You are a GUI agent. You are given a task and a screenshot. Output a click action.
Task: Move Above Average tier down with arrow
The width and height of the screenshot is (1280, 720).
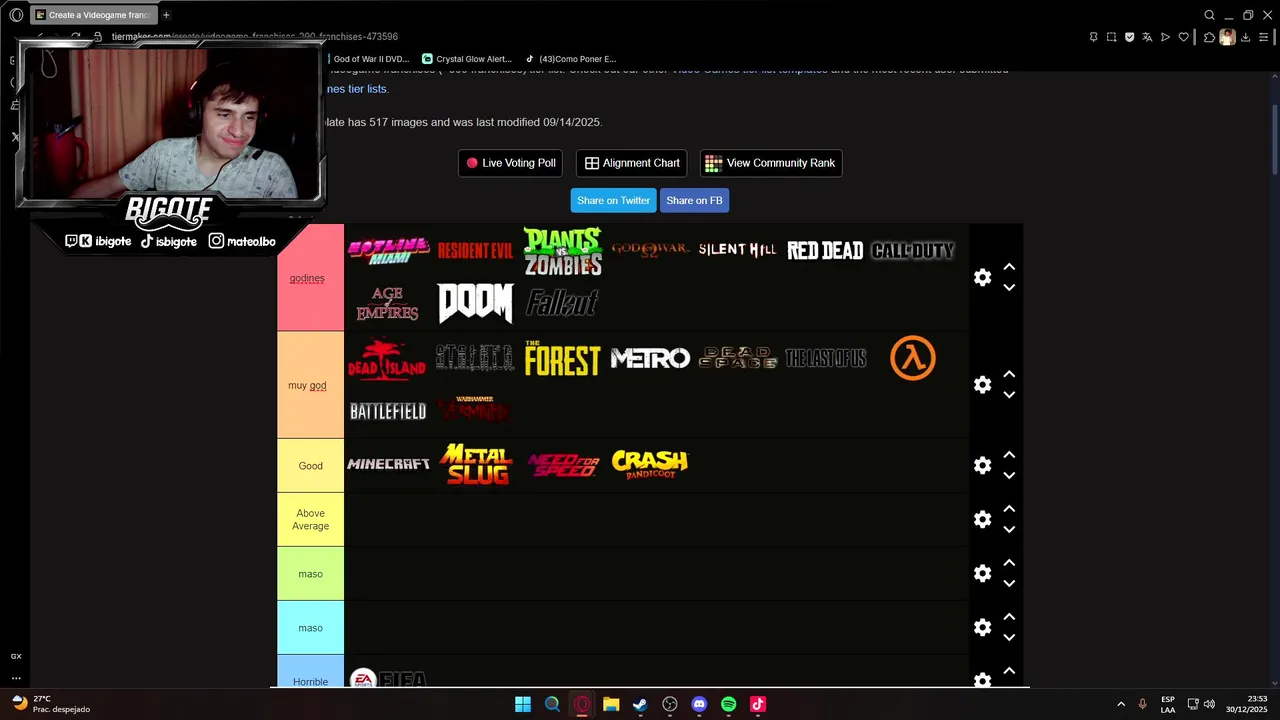coord(1009,529)
